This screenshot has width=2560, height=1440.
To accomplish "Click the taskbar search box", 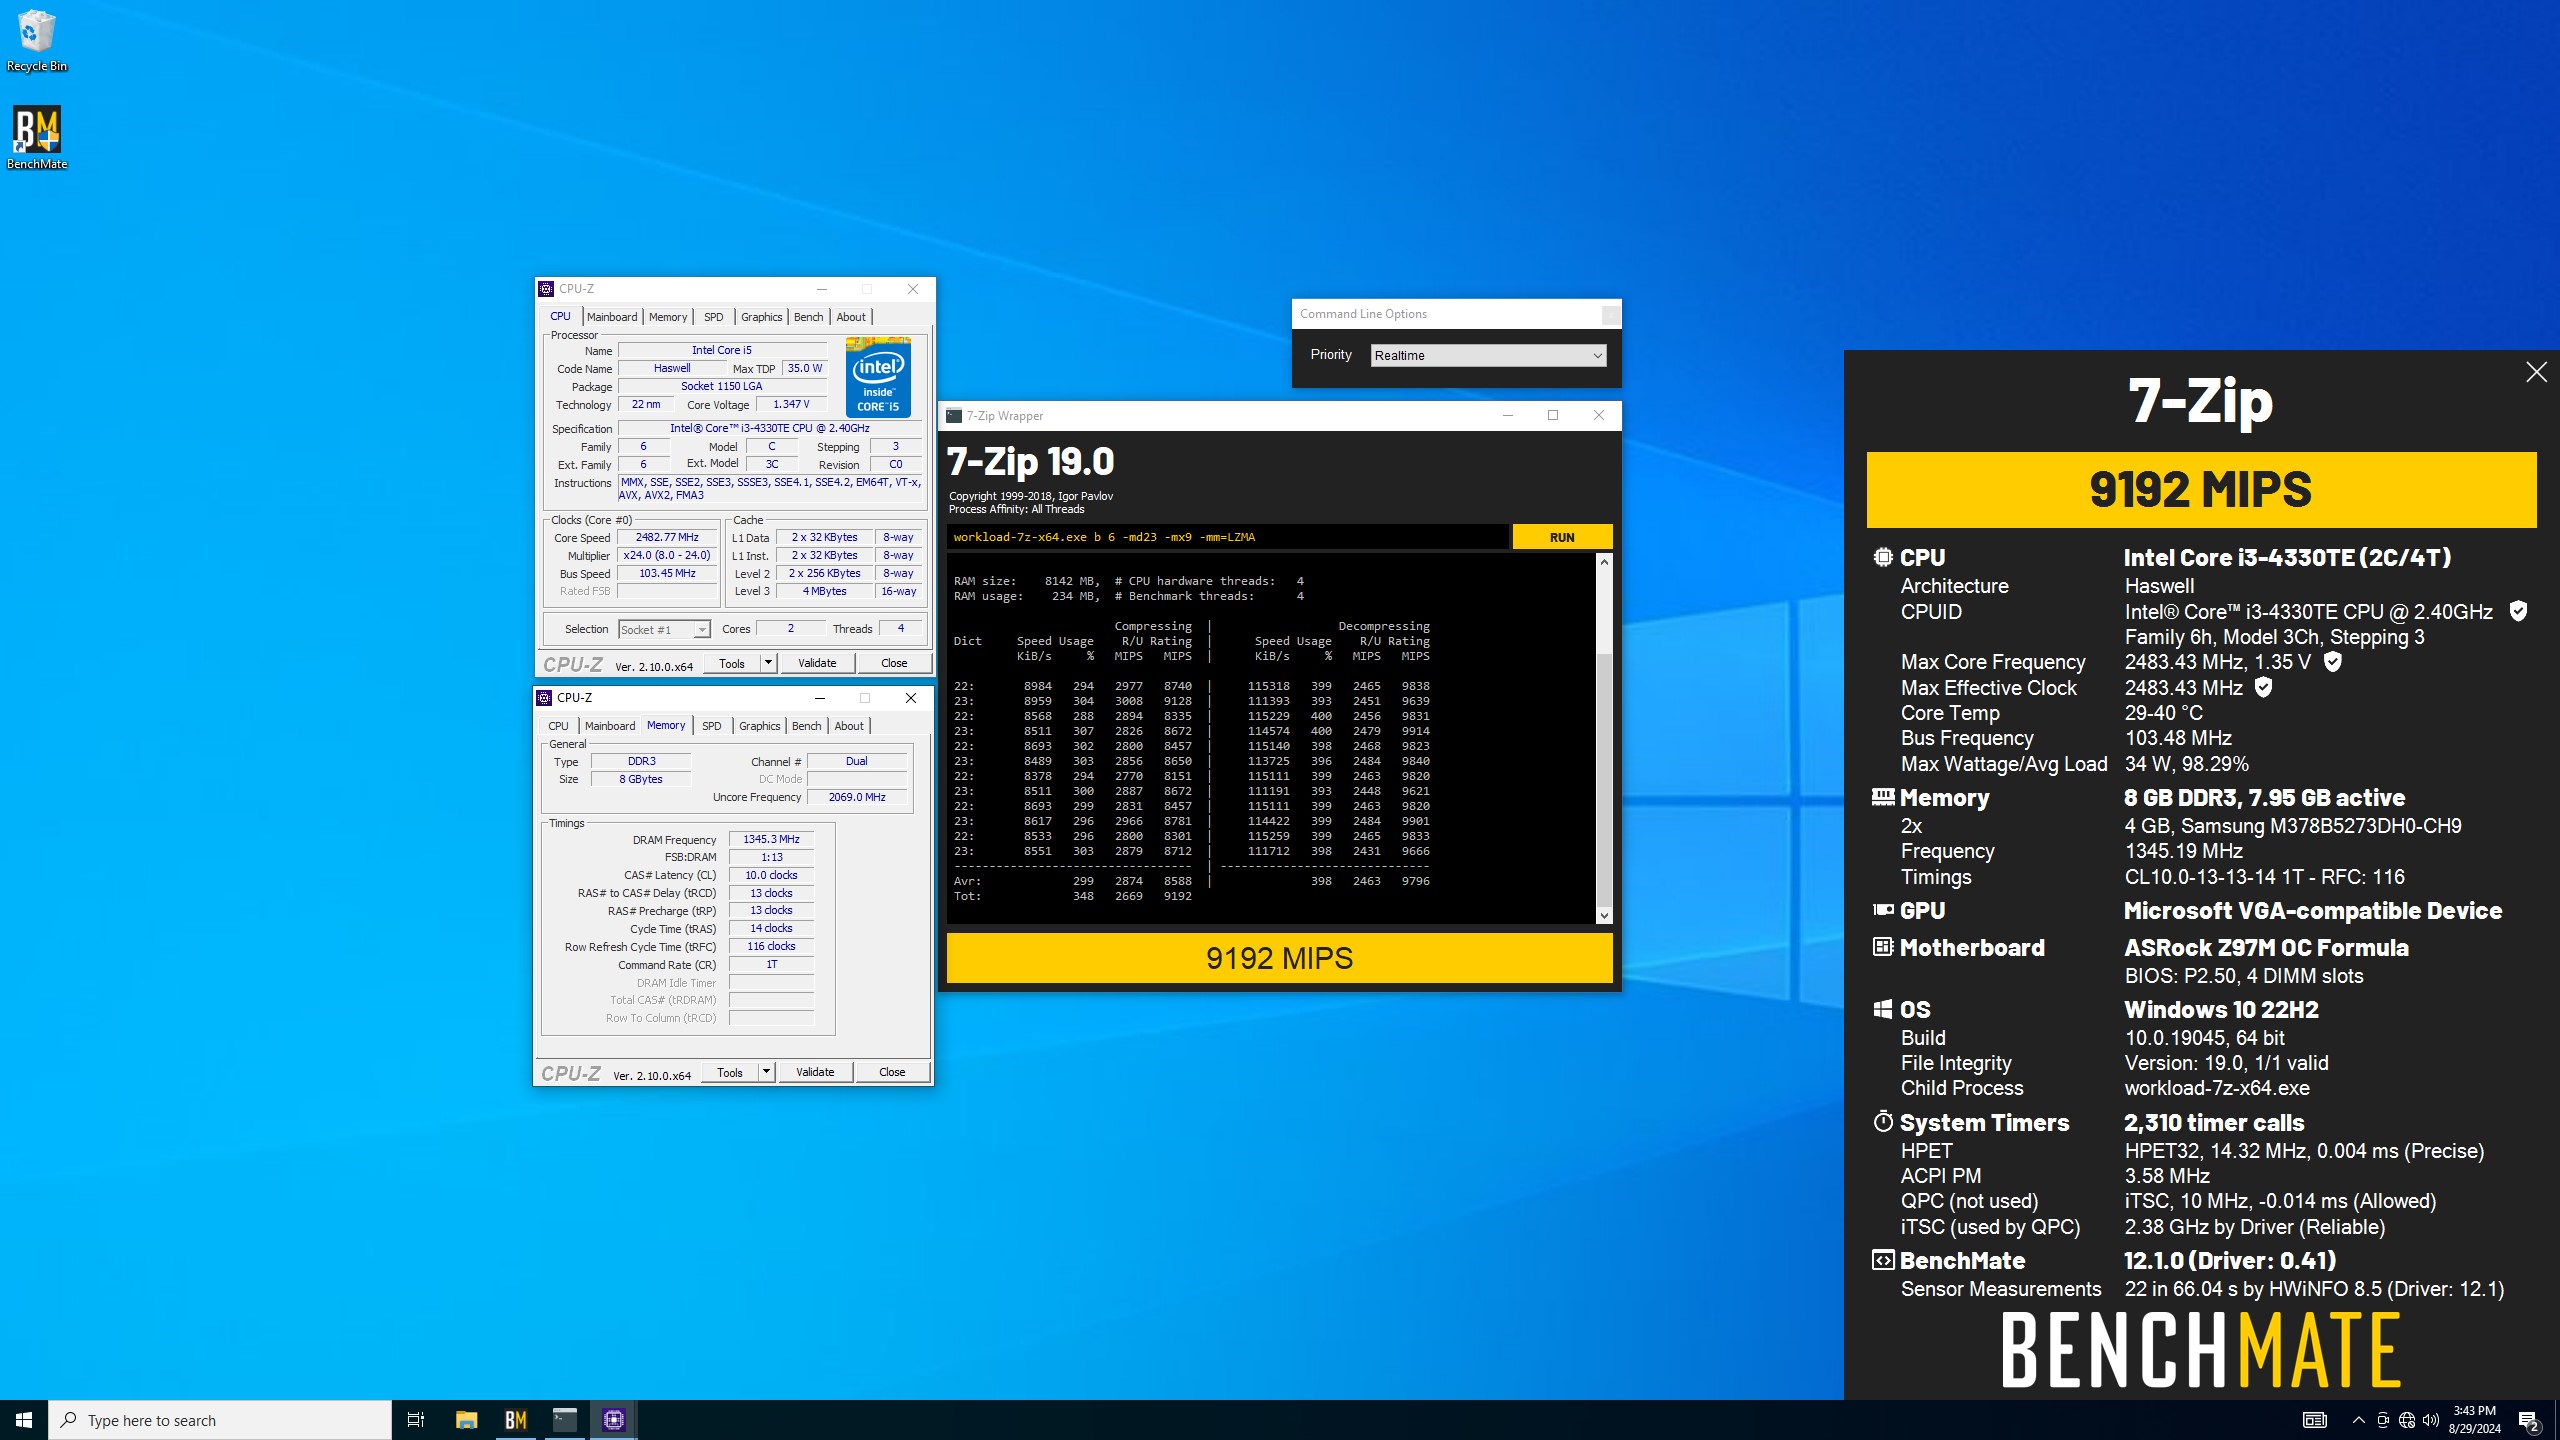I will coord(220,1420).
